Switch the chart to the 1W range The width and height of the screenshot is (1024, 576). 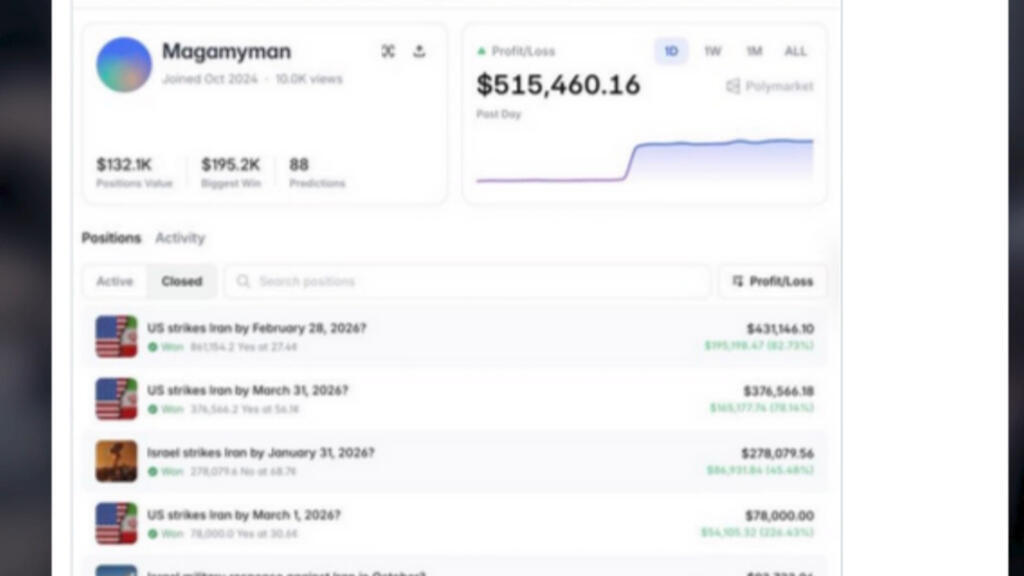coord(712,52)
